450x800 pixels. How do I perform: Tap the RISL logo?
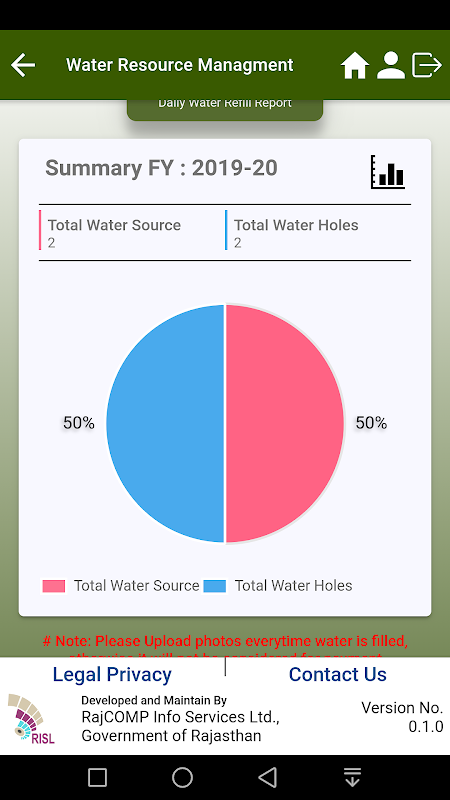point(31,718)
